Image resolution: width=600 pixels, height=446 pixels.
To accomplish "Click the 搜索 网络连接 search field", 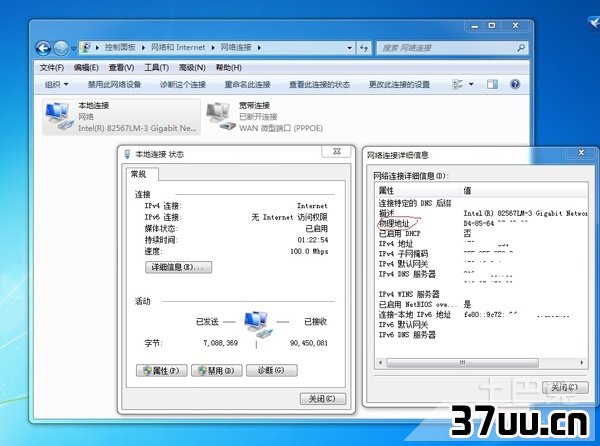I will 447,48.
